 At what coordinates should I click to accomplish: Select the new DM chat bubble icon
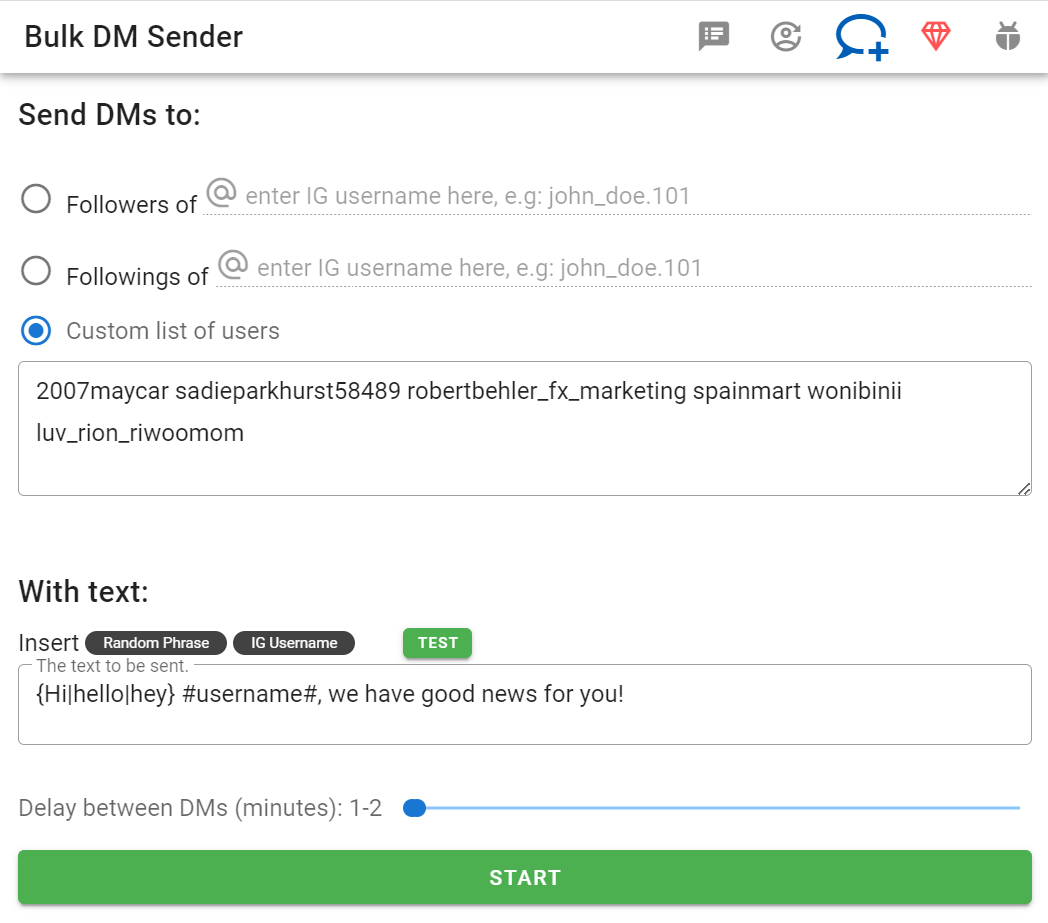[862, 37]
